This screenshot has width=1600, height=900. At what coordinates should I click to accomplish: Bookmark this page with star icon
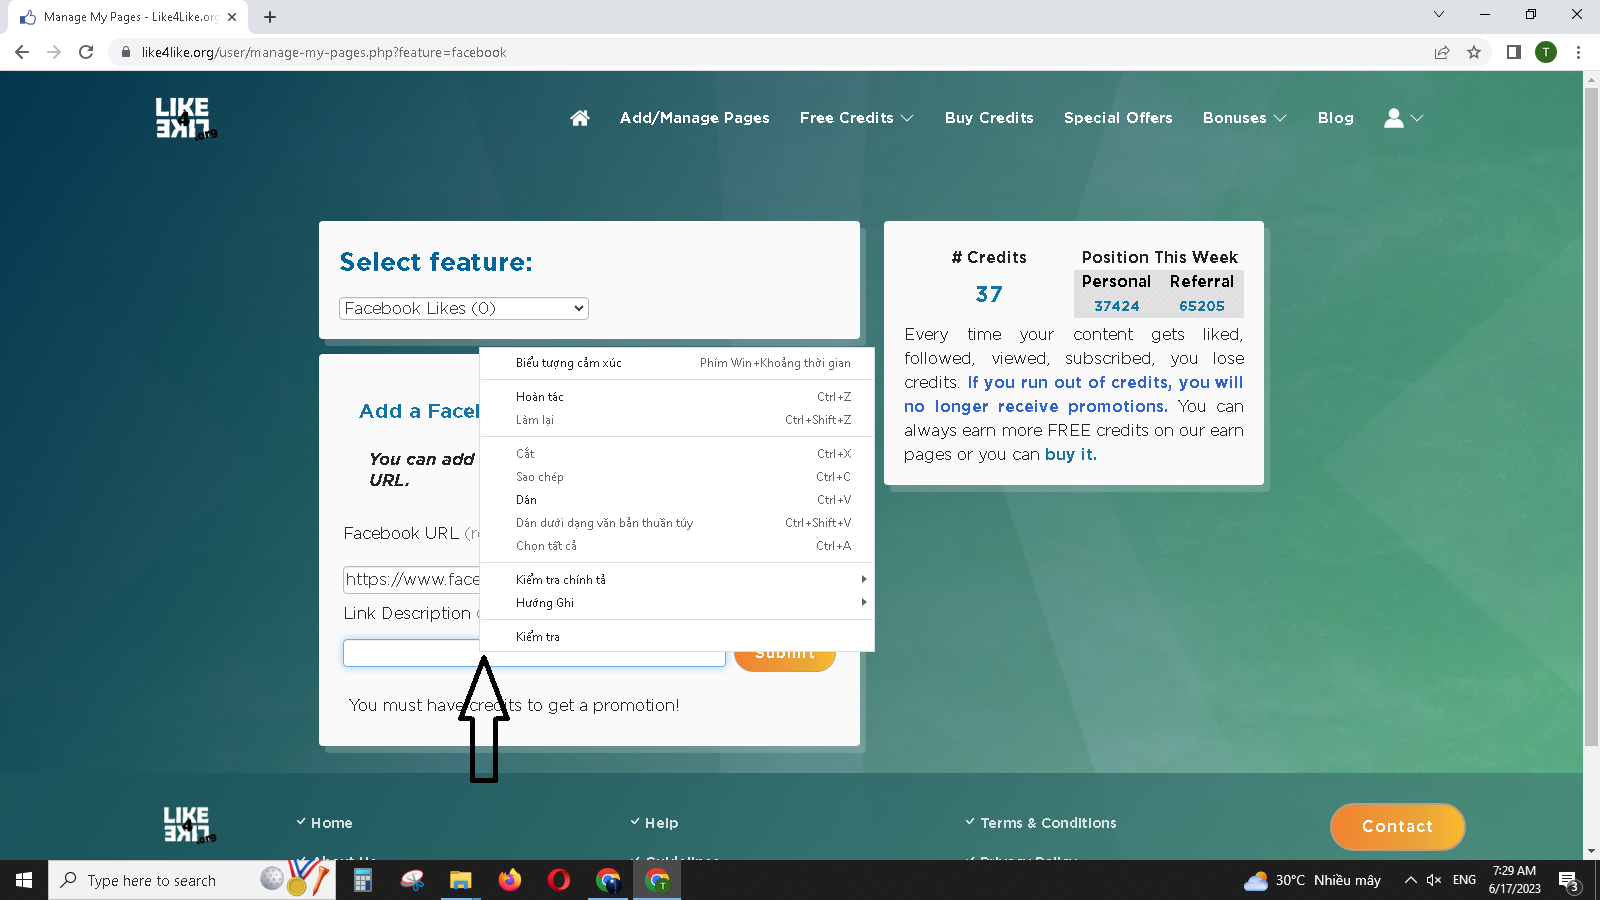click(x=1474, y=52)
